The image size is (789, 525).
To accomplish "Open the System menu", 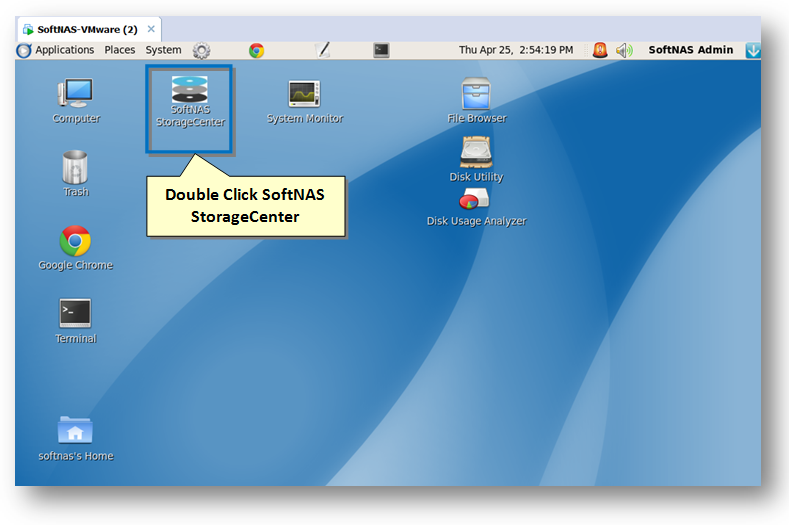I will click(x=164, y=50).
